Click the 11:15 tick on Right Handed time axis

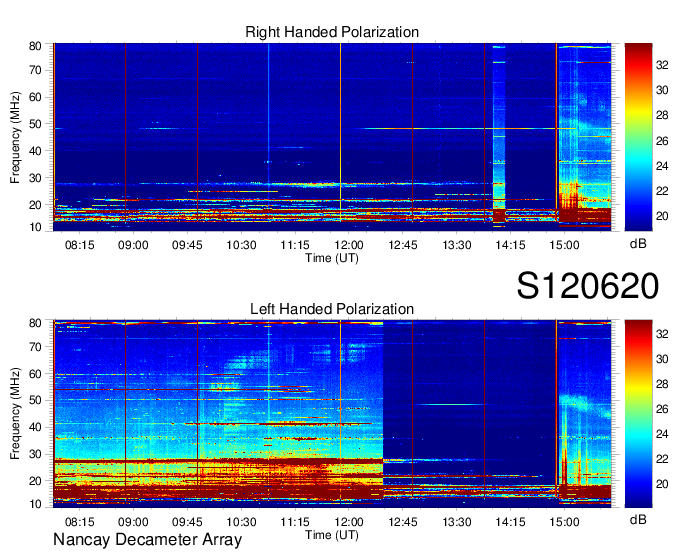(x=295, y=245)
